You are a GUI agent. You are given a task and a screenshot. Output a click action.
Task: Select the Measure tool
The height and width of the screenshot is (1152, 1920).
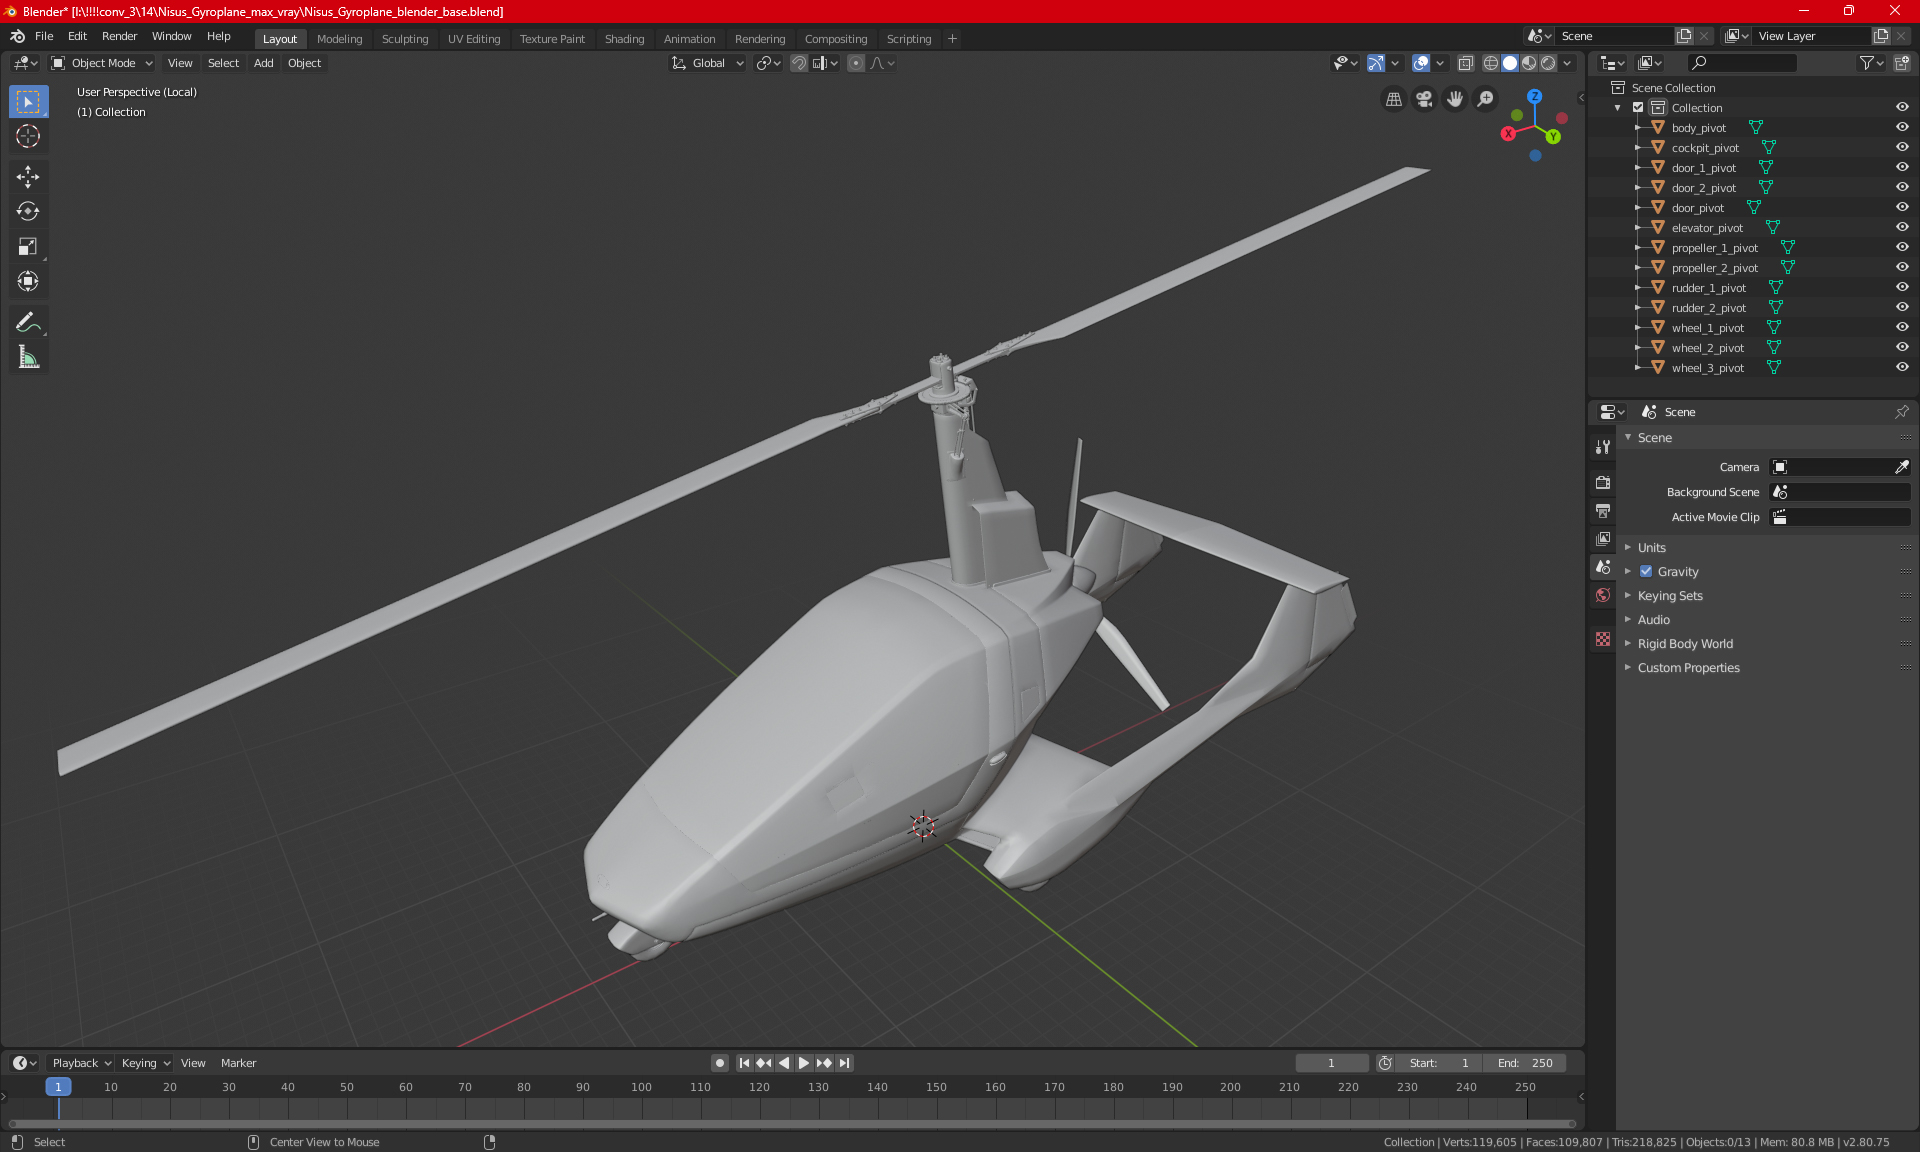coord(28,357)
